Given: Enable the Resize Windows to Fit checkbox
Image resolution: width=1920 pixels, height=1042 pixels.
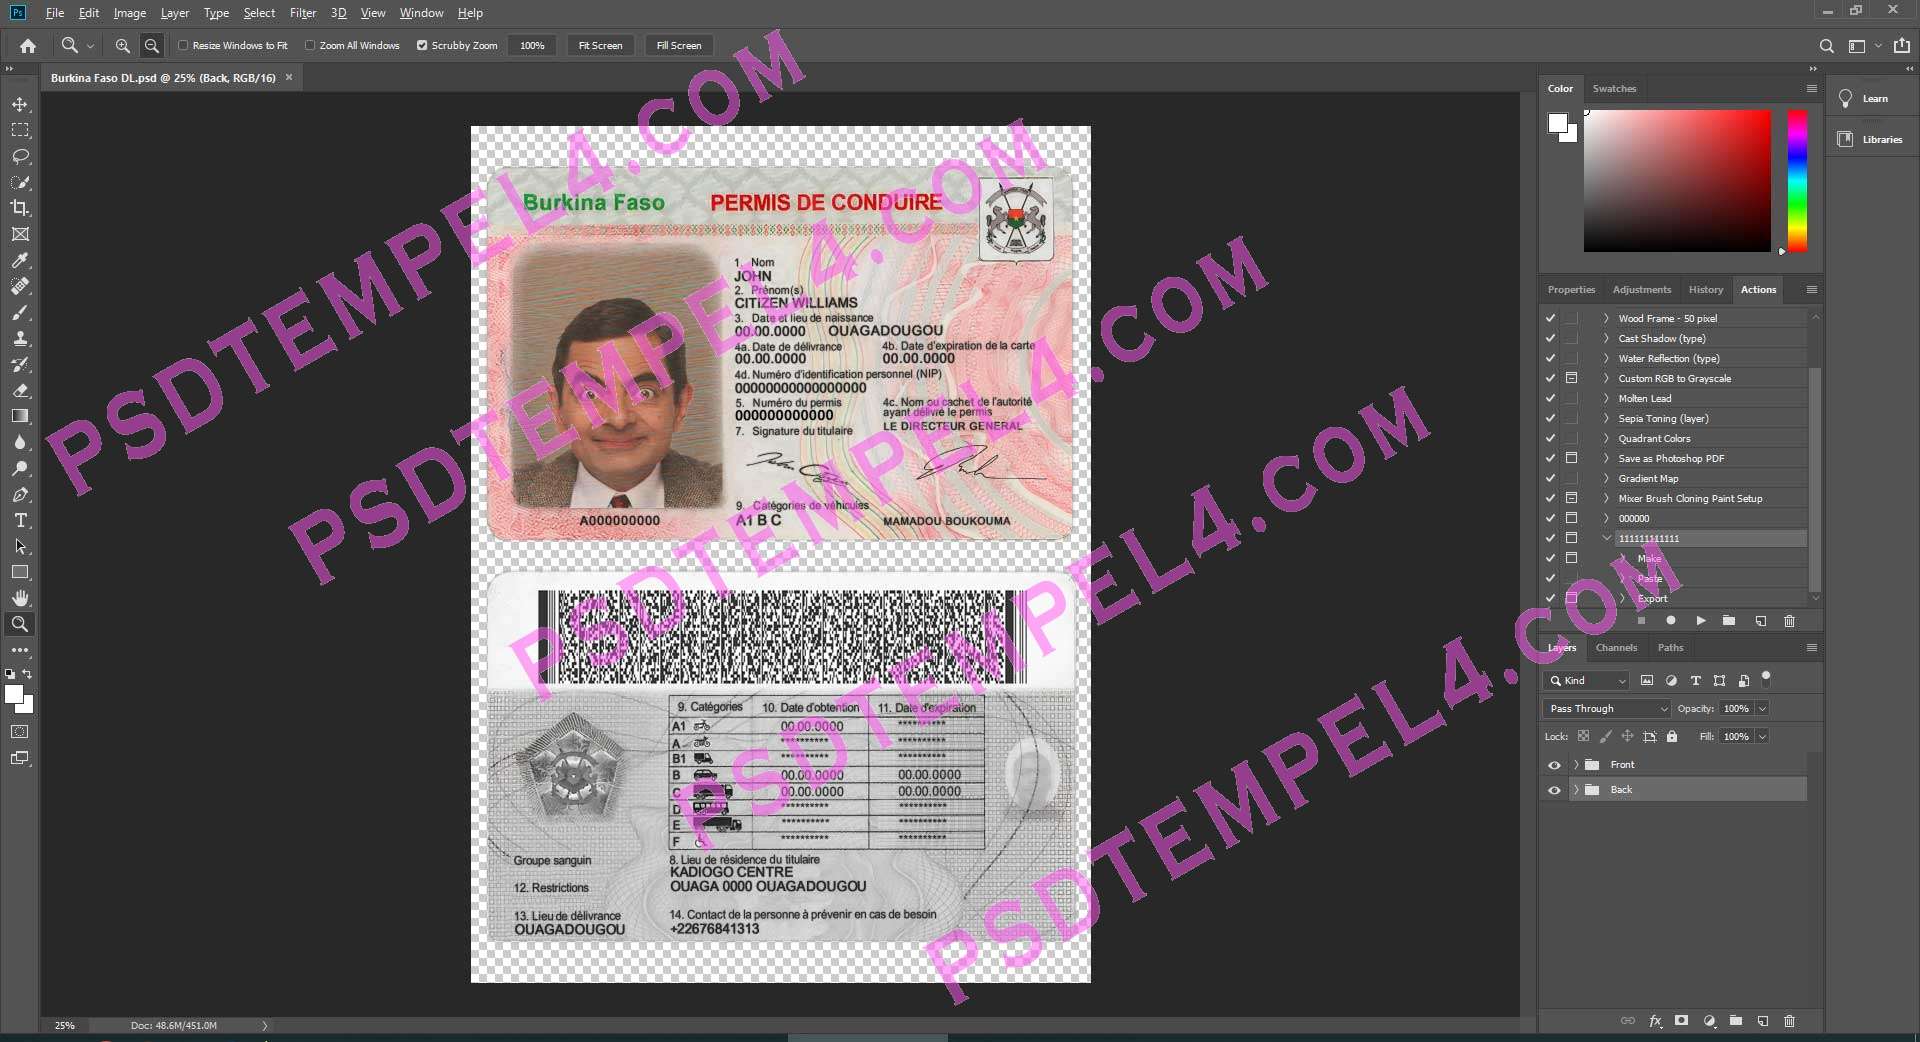Looking at the screenshot, I should pyautogui.click(x=183, y=45).
